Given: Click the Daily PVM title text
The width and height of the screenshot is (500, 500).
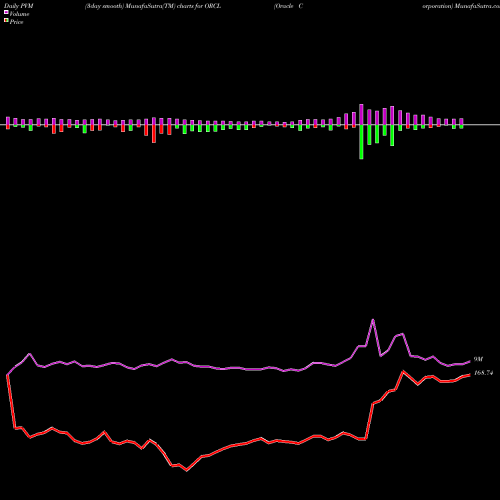Looking at the screenshot, I should 19,6.
